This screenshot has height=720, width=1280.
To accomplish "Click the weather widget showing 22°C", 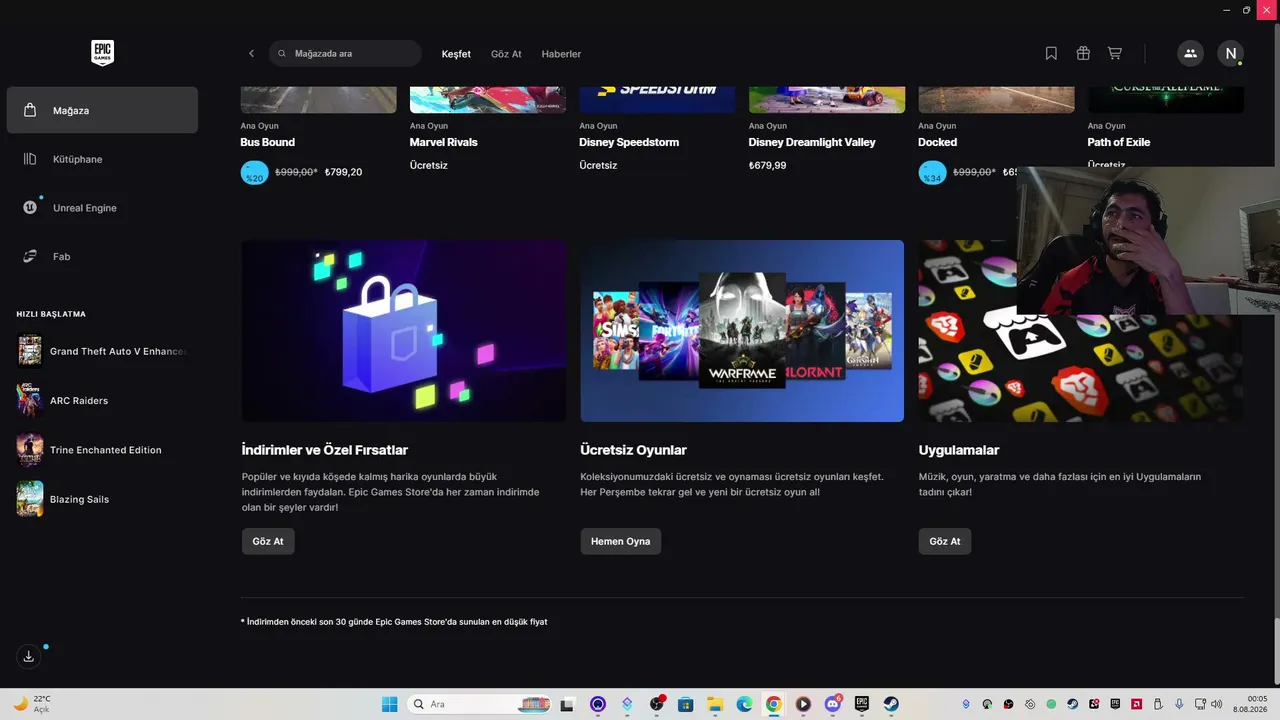I will tap(32, 704).
